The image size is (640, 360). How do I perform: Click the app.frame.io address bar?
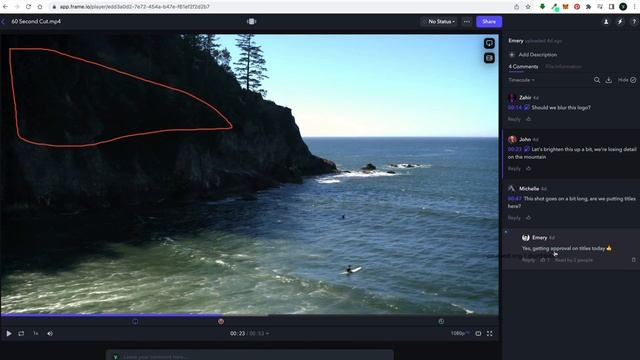[x=282, y=7]
